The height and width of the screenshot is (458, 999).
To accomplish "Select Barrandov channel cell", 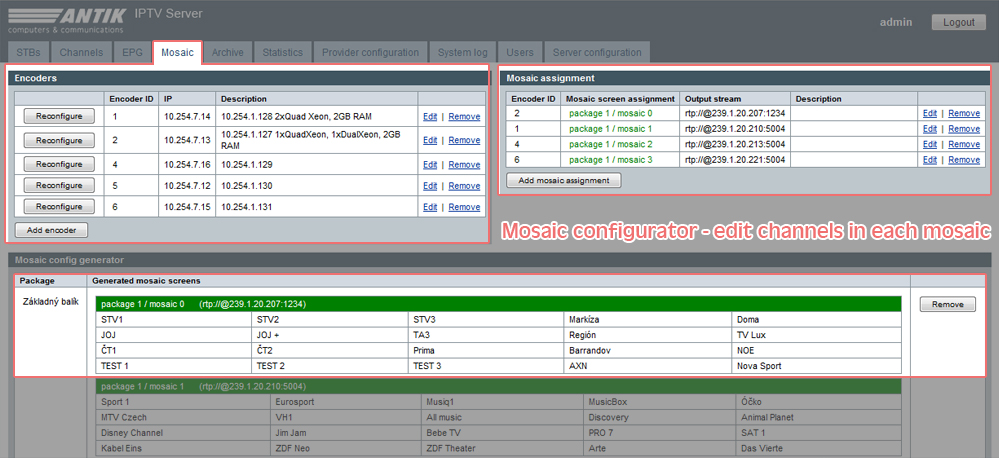I will pyautogui.click(x=648, y=350).
